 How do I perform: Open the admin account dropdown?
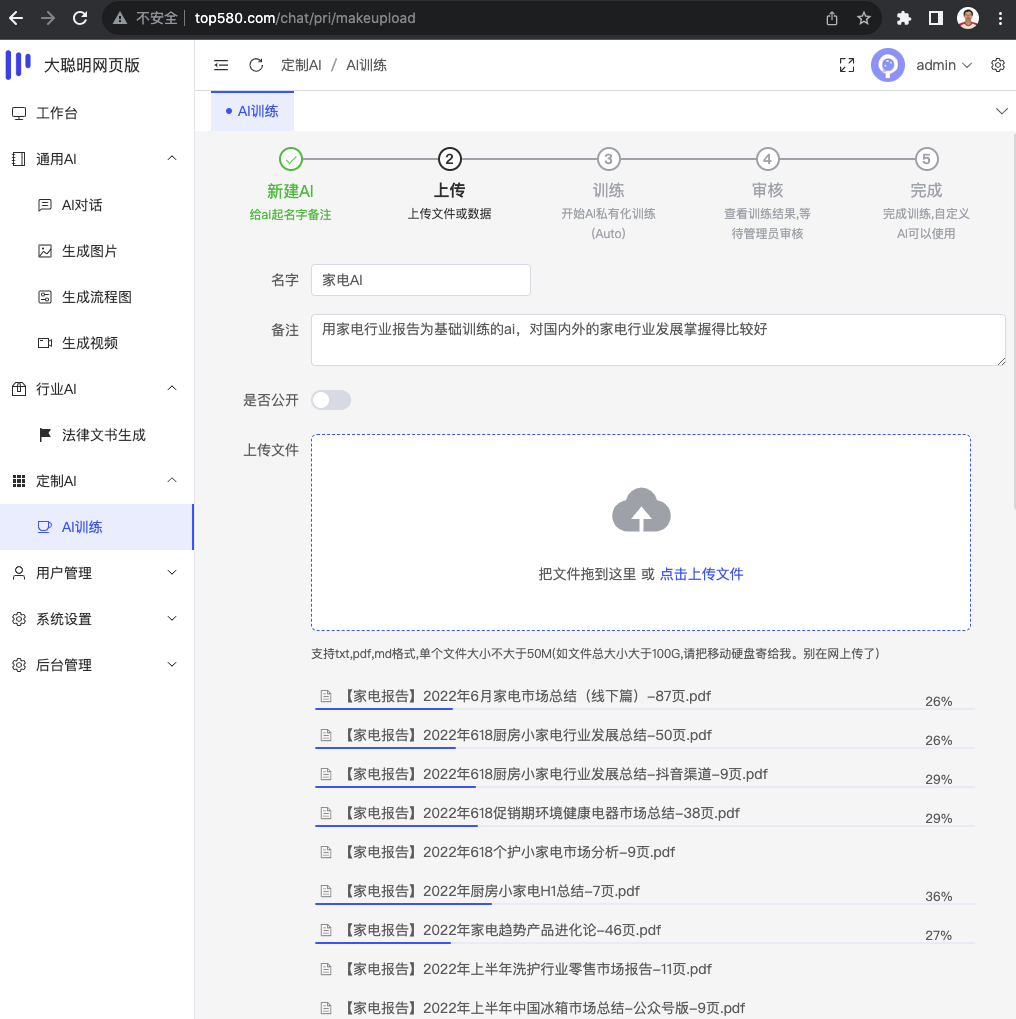[942, 65]
